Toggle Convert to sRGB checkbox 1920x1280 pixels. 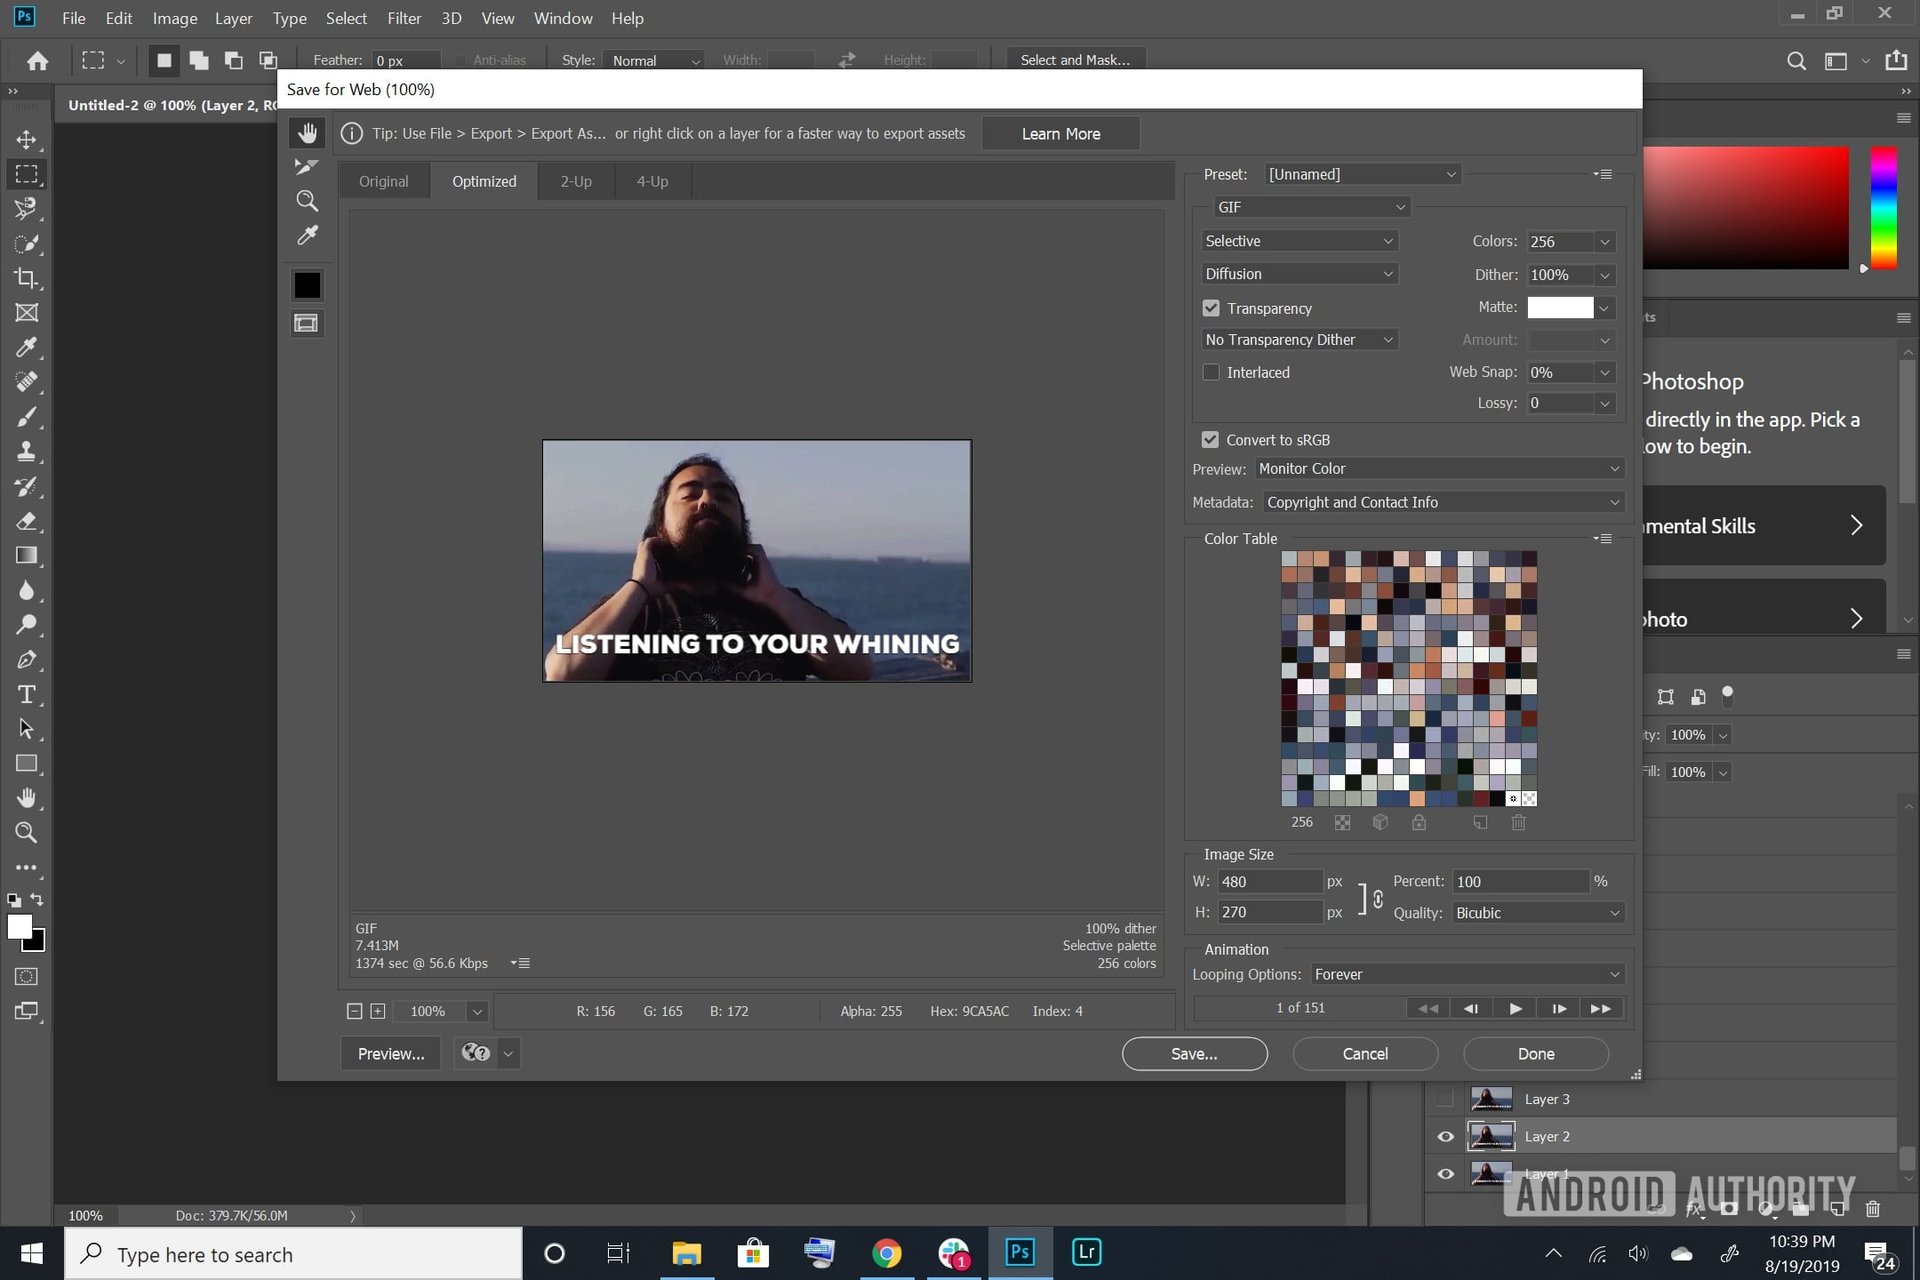click(1210, 439)
